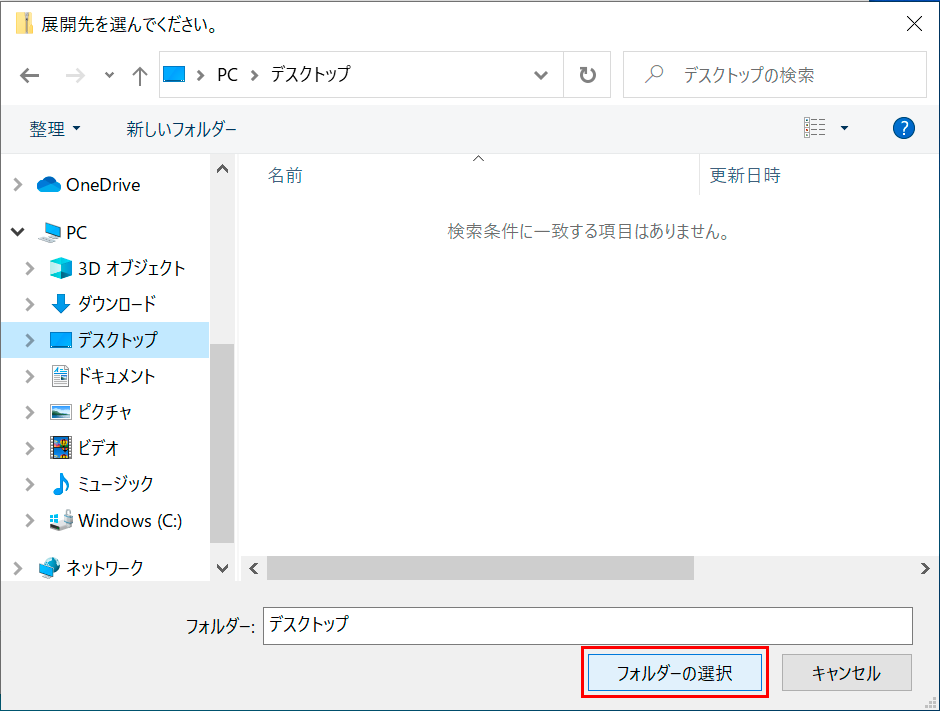The width and height of the screenshot is (940, 711).
Task: Click the 3D オブジェクト cube icon
Action: tap(61, 268)
